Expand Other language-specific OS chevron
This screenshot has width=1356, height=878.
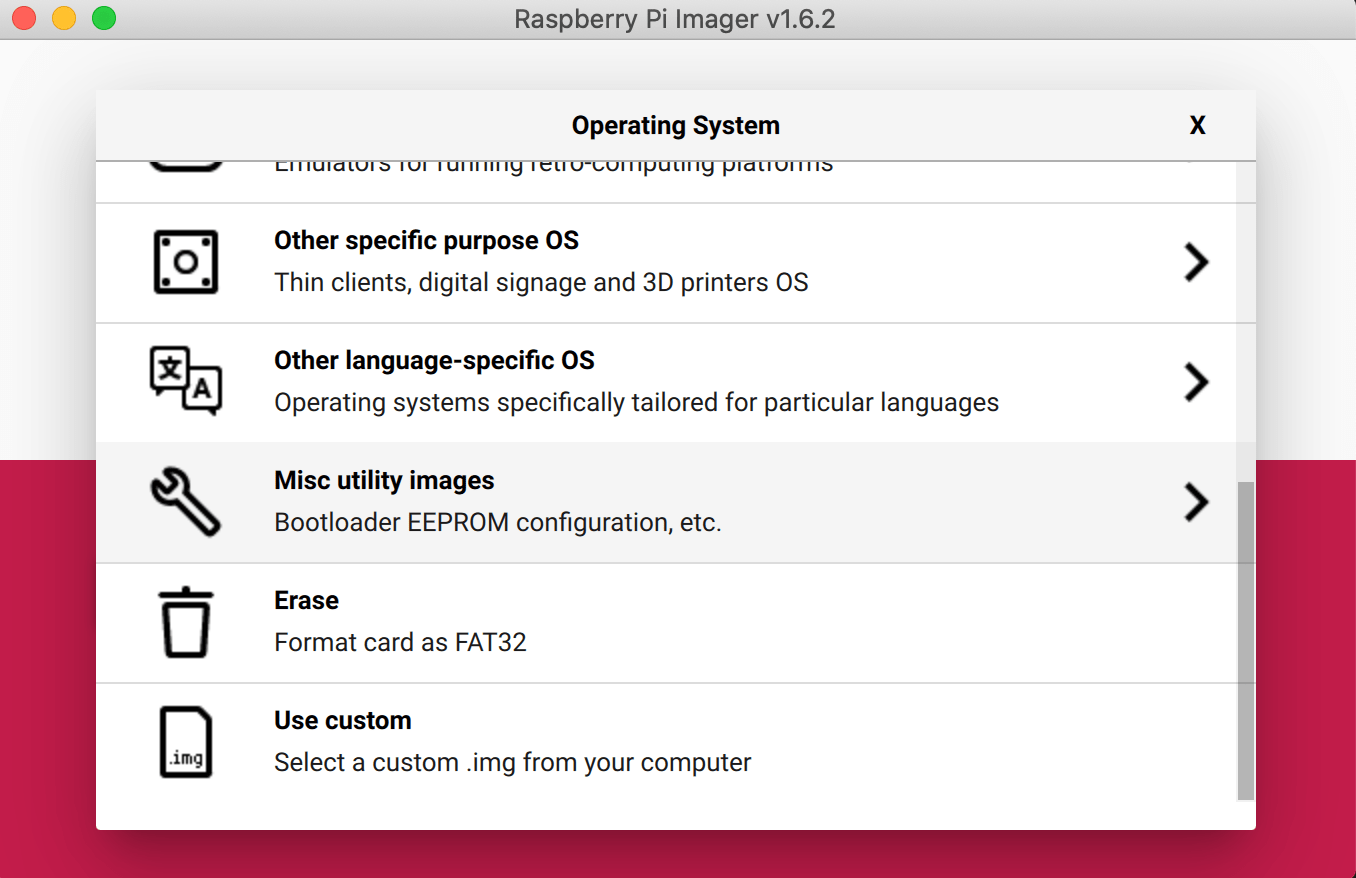point(1196,382)
